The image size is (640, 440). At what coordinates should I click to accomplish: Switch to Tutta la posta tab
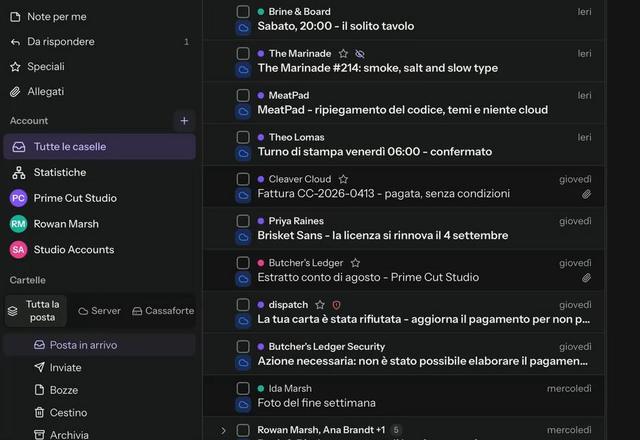(x=36, y=311)
